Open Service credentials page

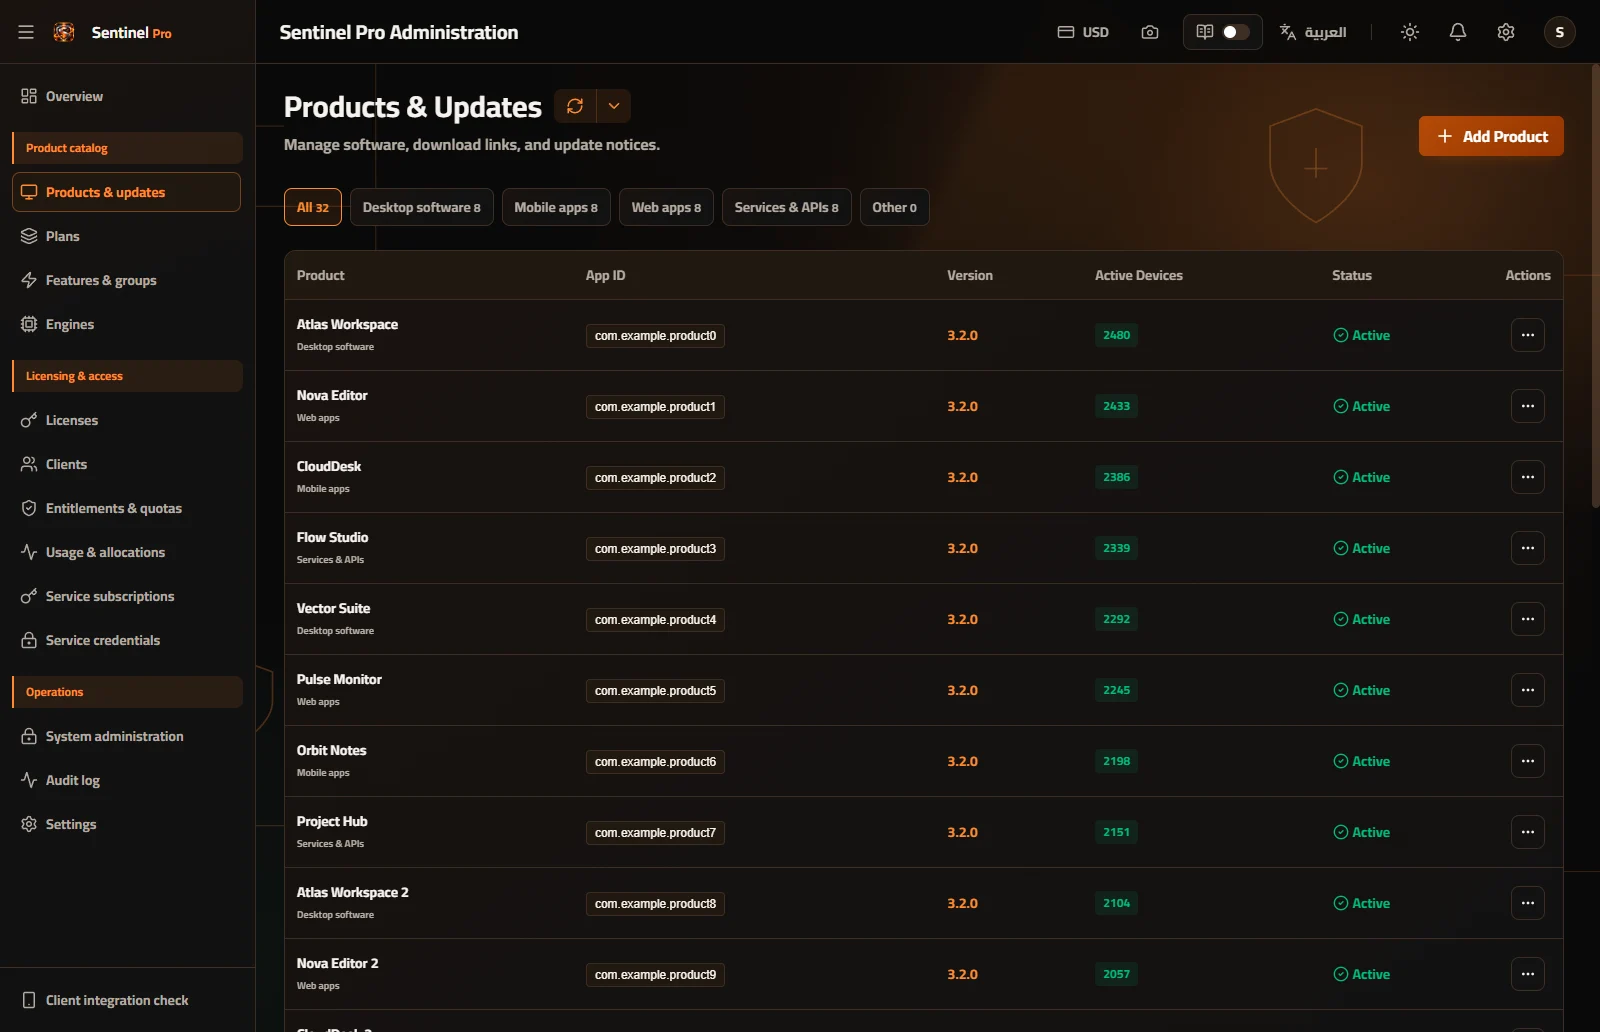tap(126, 640)
